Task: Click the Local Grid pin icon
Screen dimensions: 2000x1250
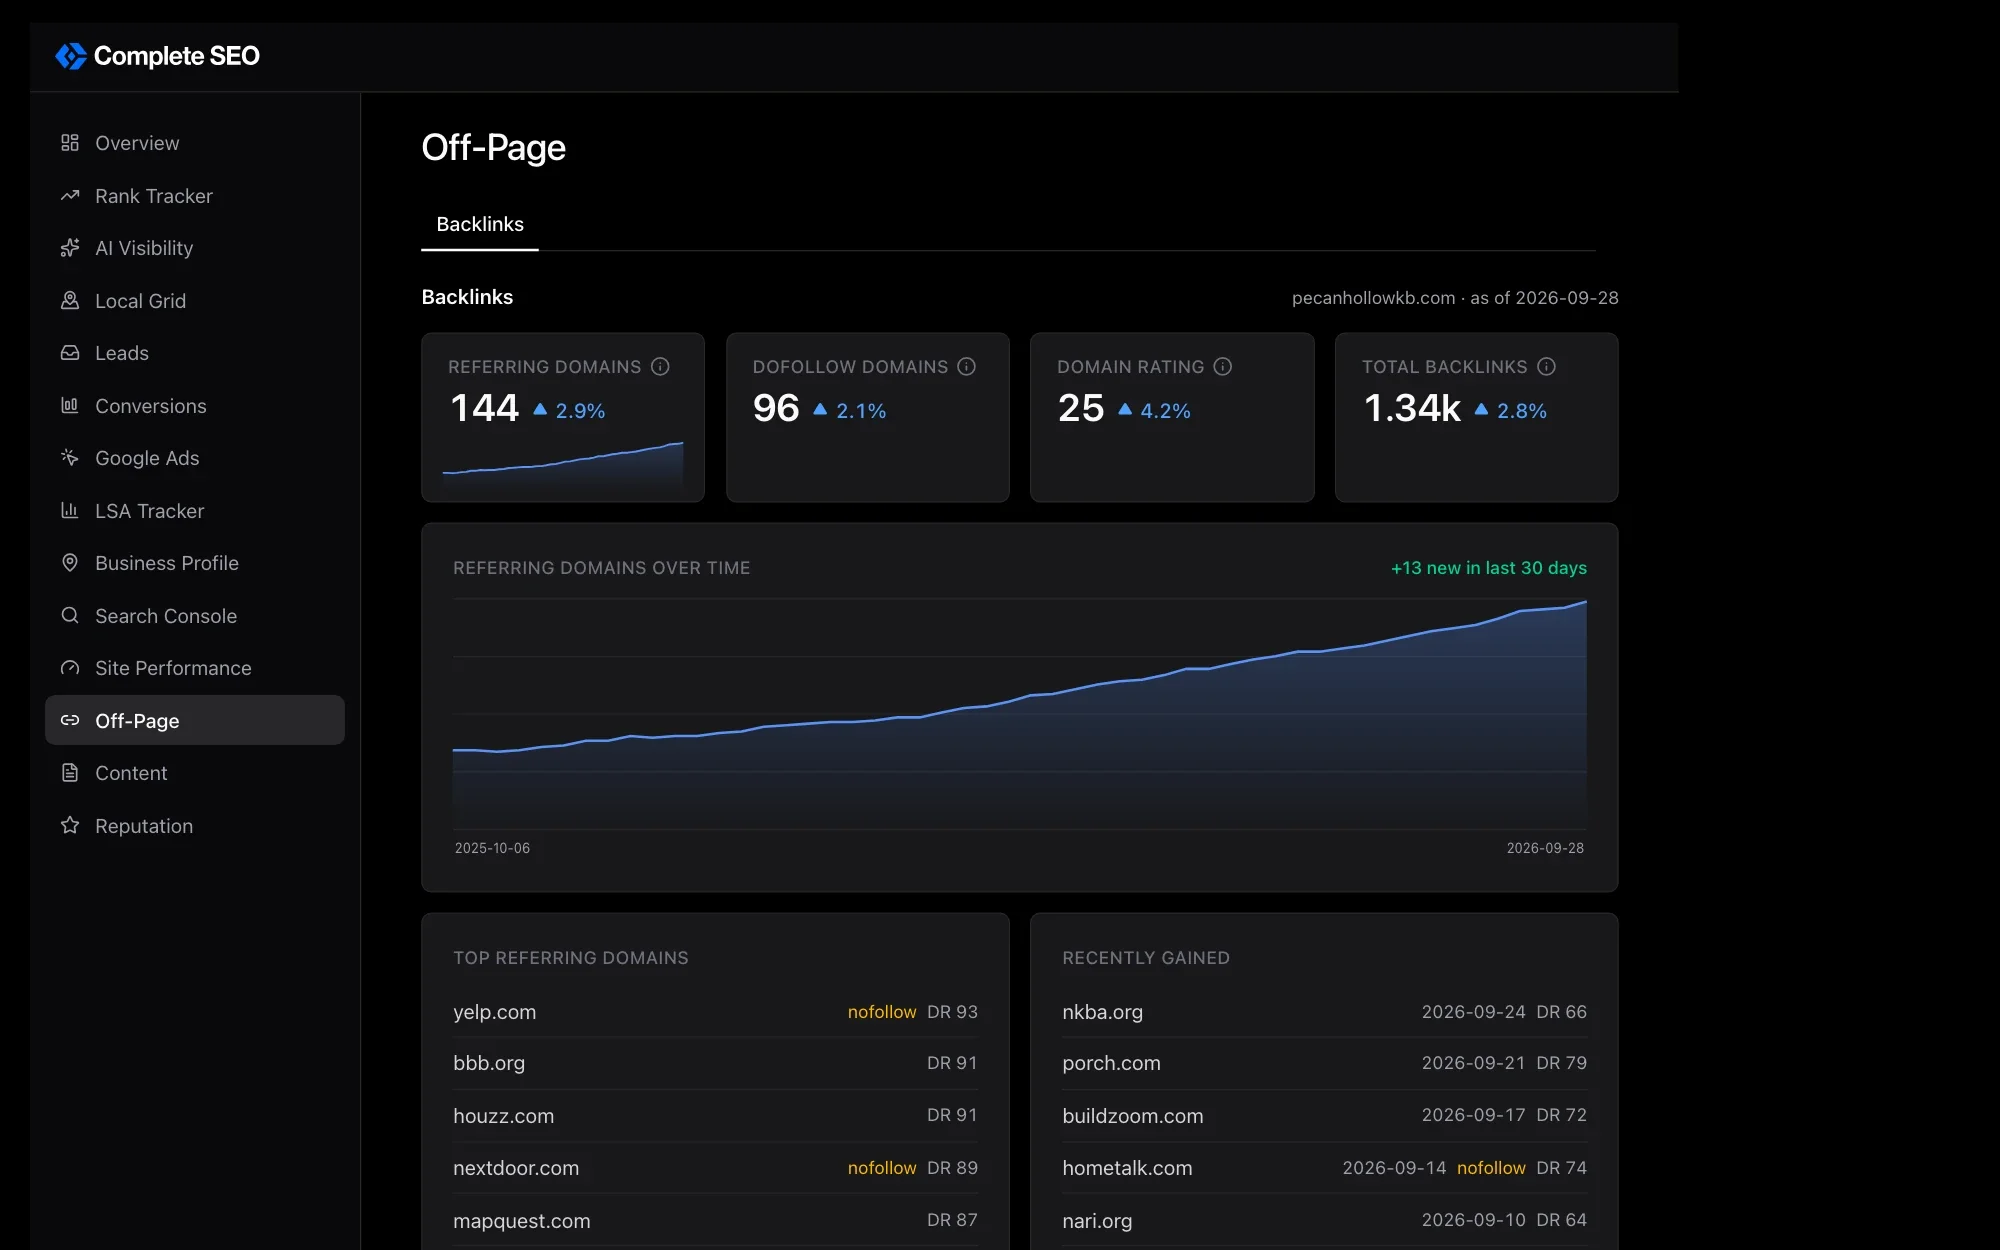Action: click(x=70, y=301)
